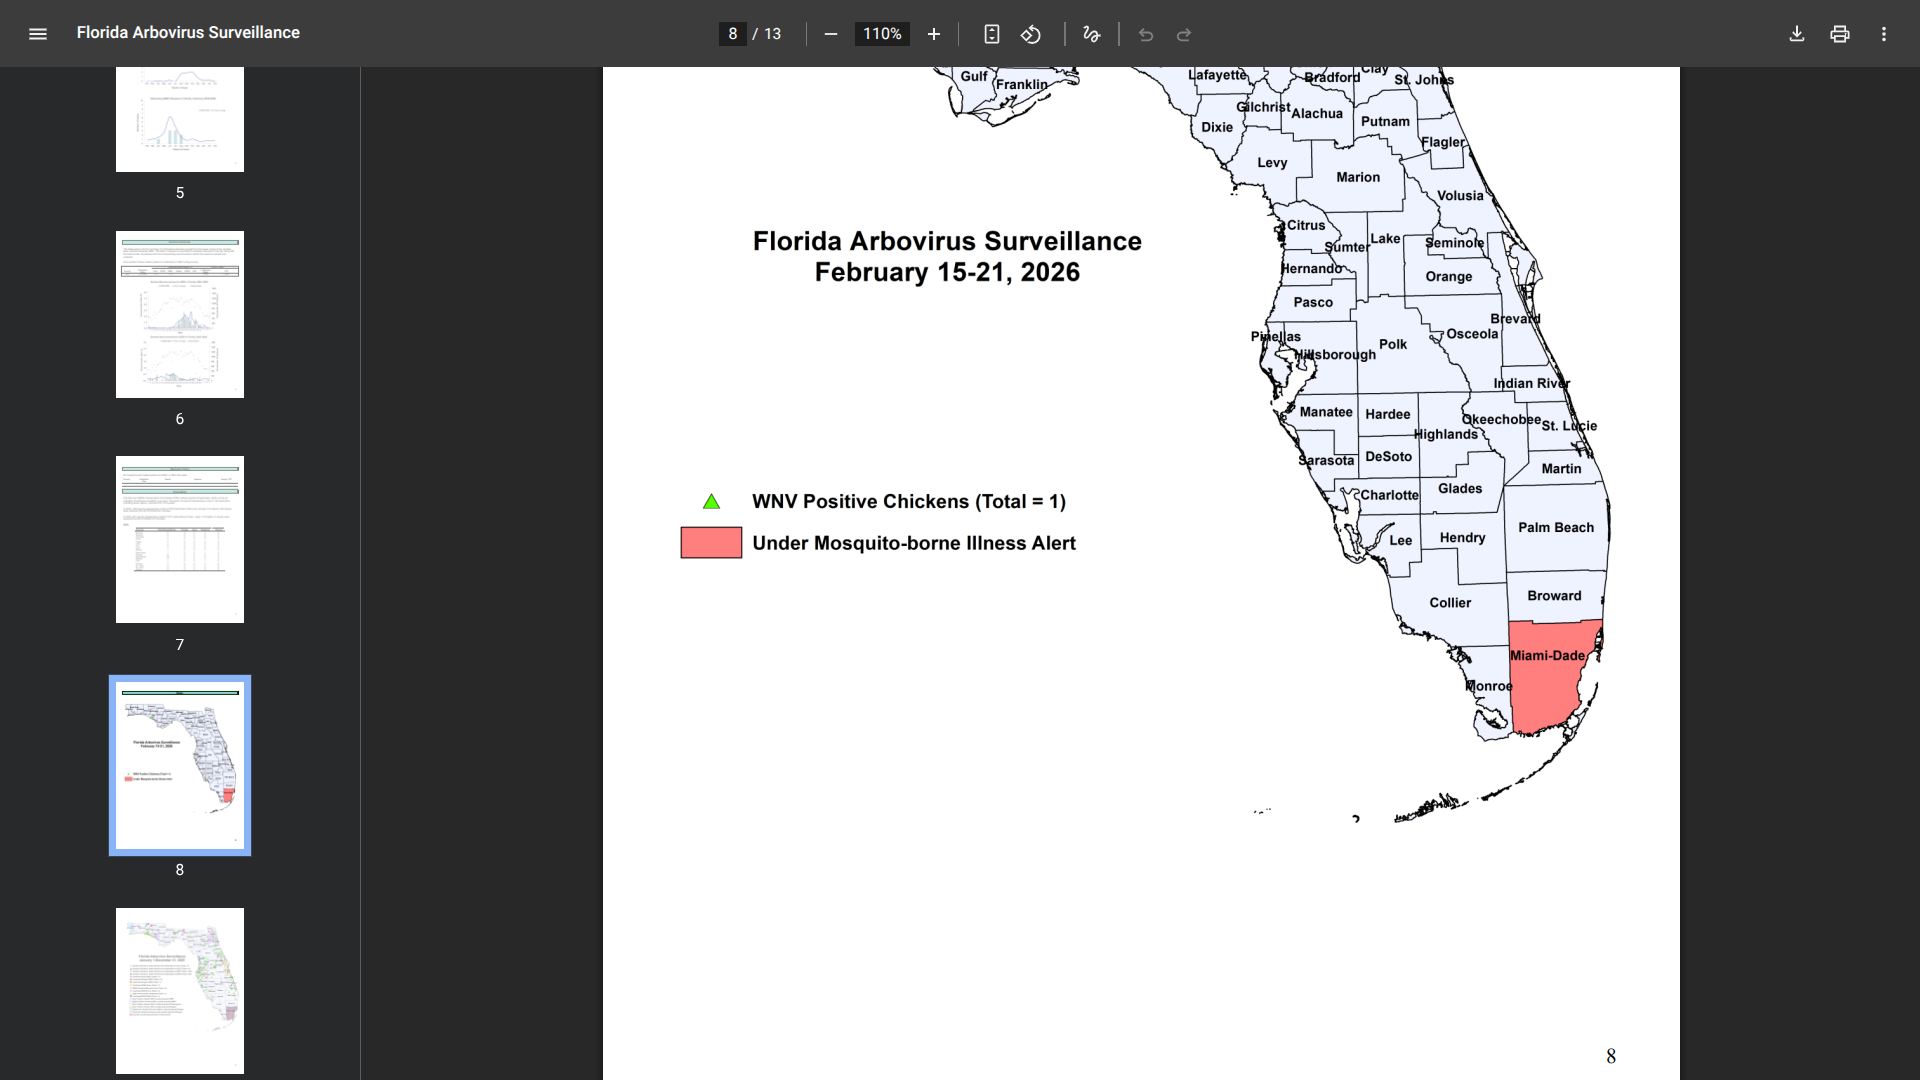Click the zoom out minus icon
1920x1080 pixels.
(x=830, y=34)
